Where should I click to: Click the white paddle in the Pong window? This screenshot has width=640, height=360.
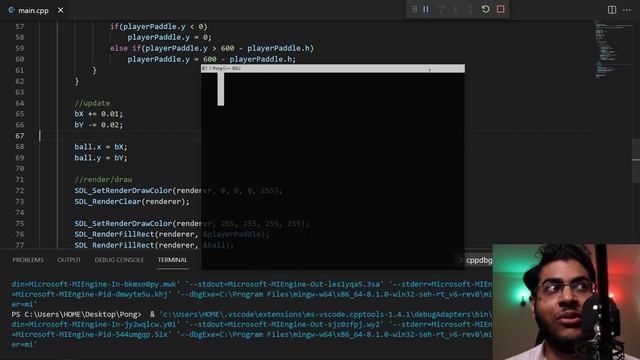pos(221,89)
